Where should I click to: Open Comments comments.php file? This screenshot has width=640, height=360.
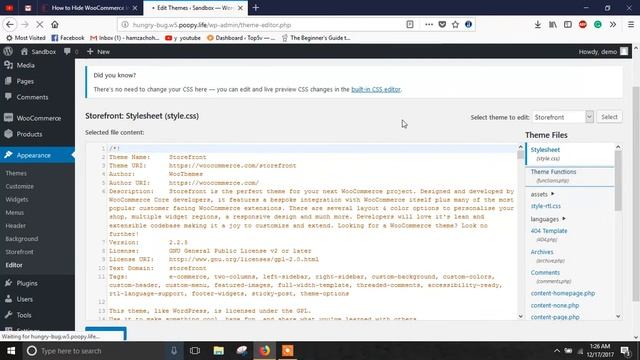[x=551, y=276]
